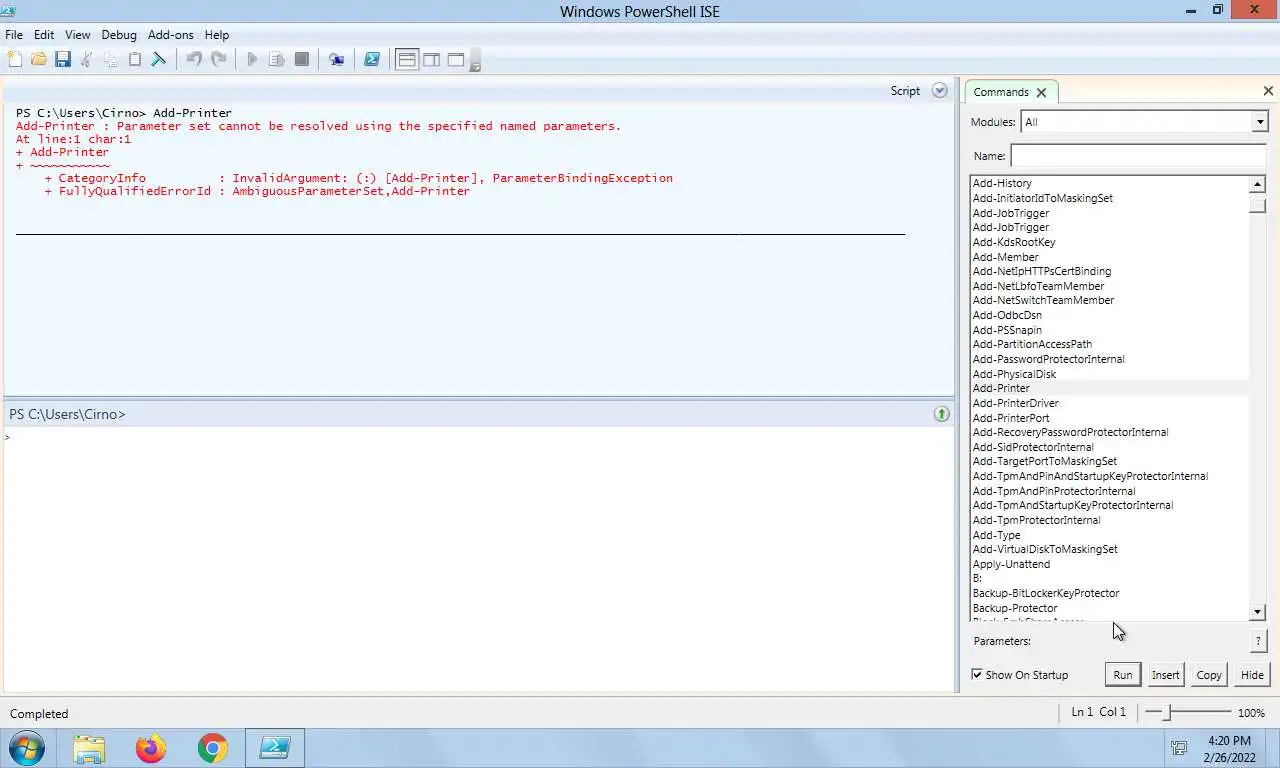Image resolution: width=1280 pixels, height=768 pixels.
Task: Click the Save floppy disk icon
Action: point(62,60)
